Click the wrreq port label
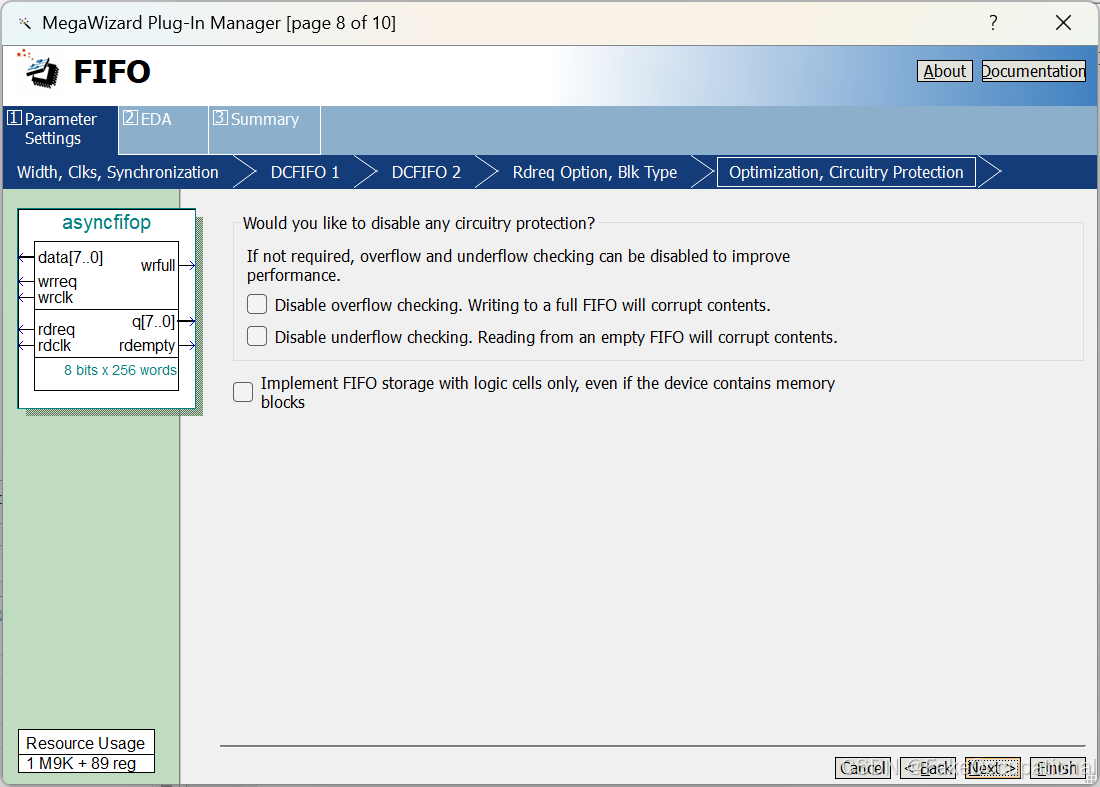Viewport: 1100px width, 787px height. click(58, 281)
